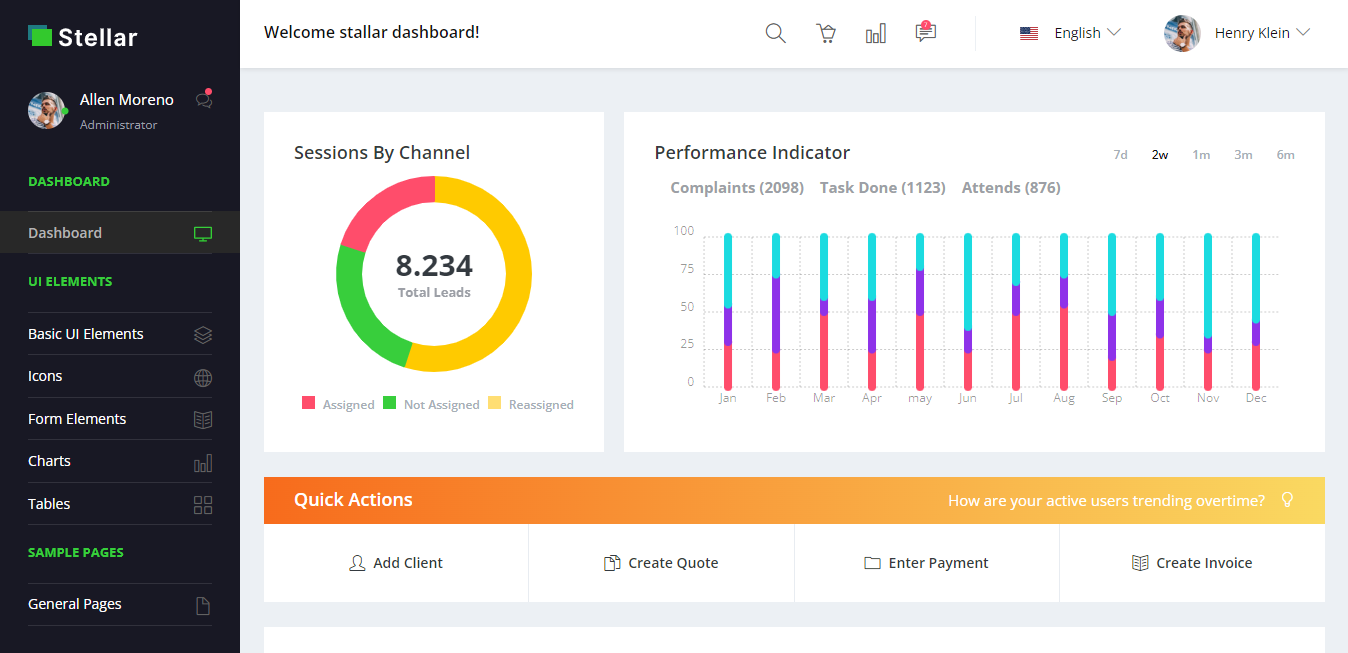Open the search icon in top navbar
The image size is (1348, 653).
pos(775,32)
